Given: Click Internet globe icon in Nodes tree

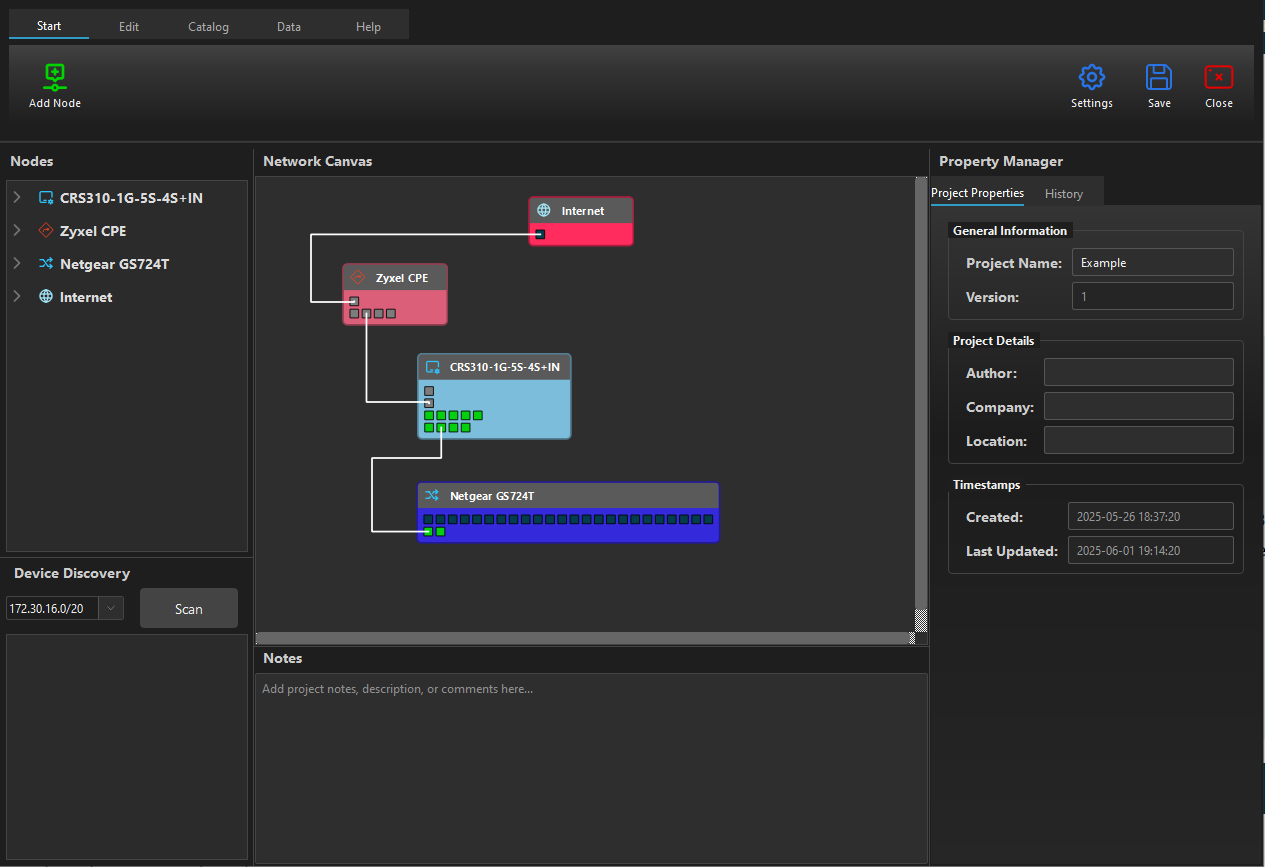Looking at the screenshot, I should point(45,297).
